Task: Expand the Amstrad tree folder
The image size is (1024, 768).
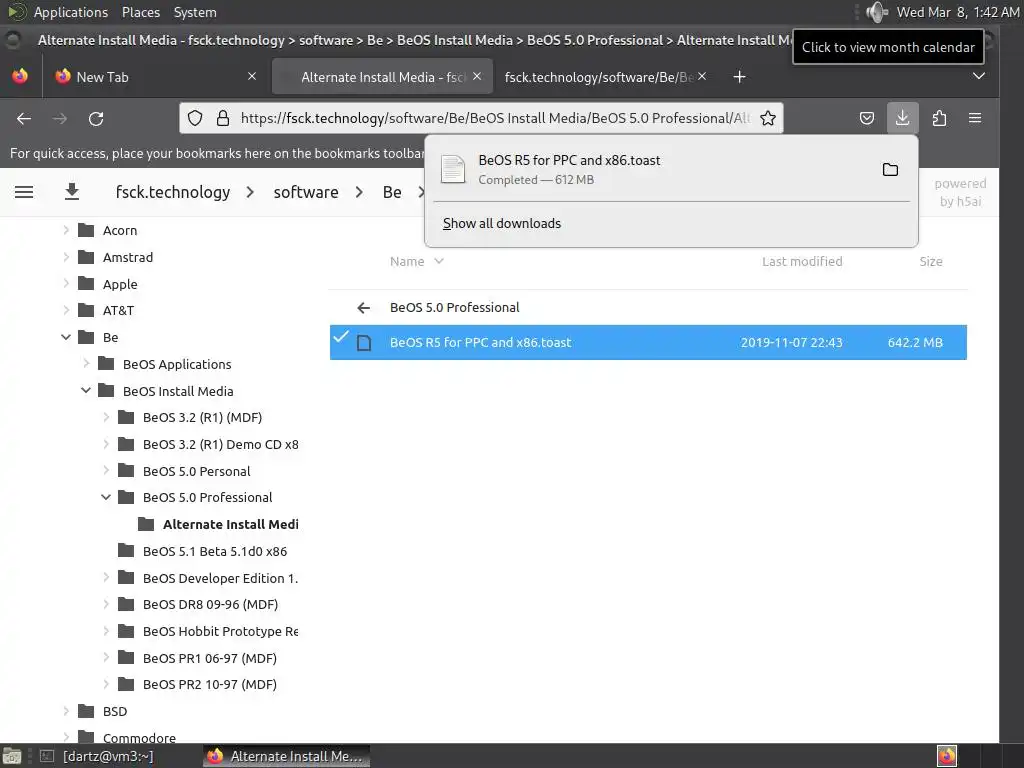Action: 66,257
